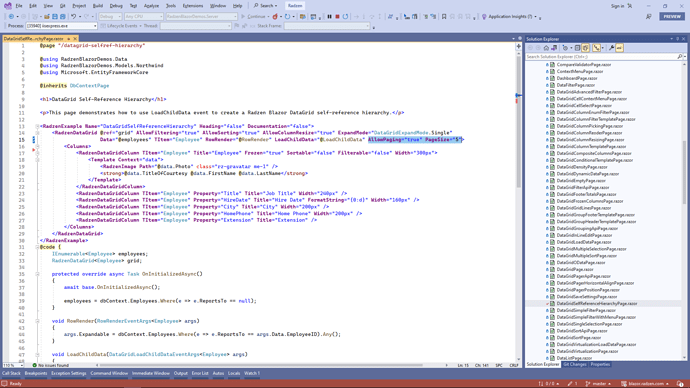Click the Save All icon in toolbar

click(x=62, y=17)
